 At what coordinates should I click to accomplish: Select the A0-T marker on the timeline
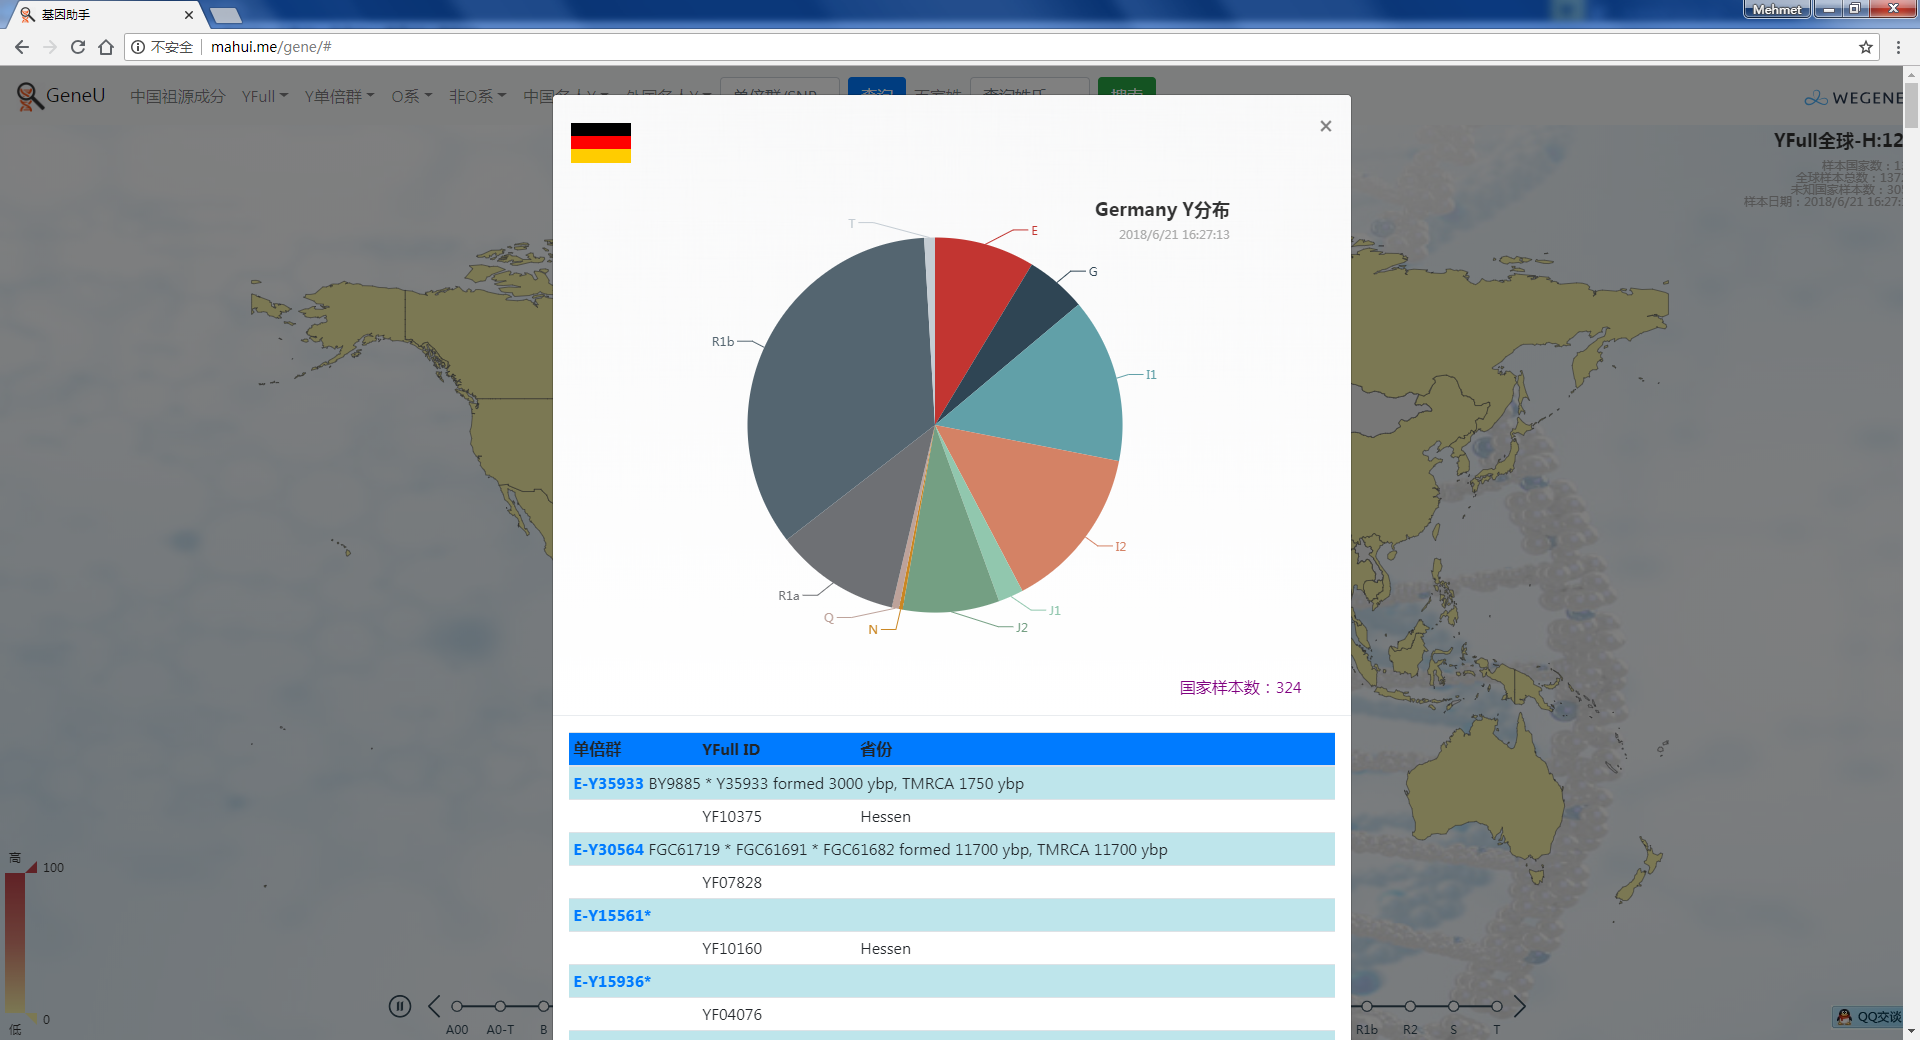[500, 1006]
